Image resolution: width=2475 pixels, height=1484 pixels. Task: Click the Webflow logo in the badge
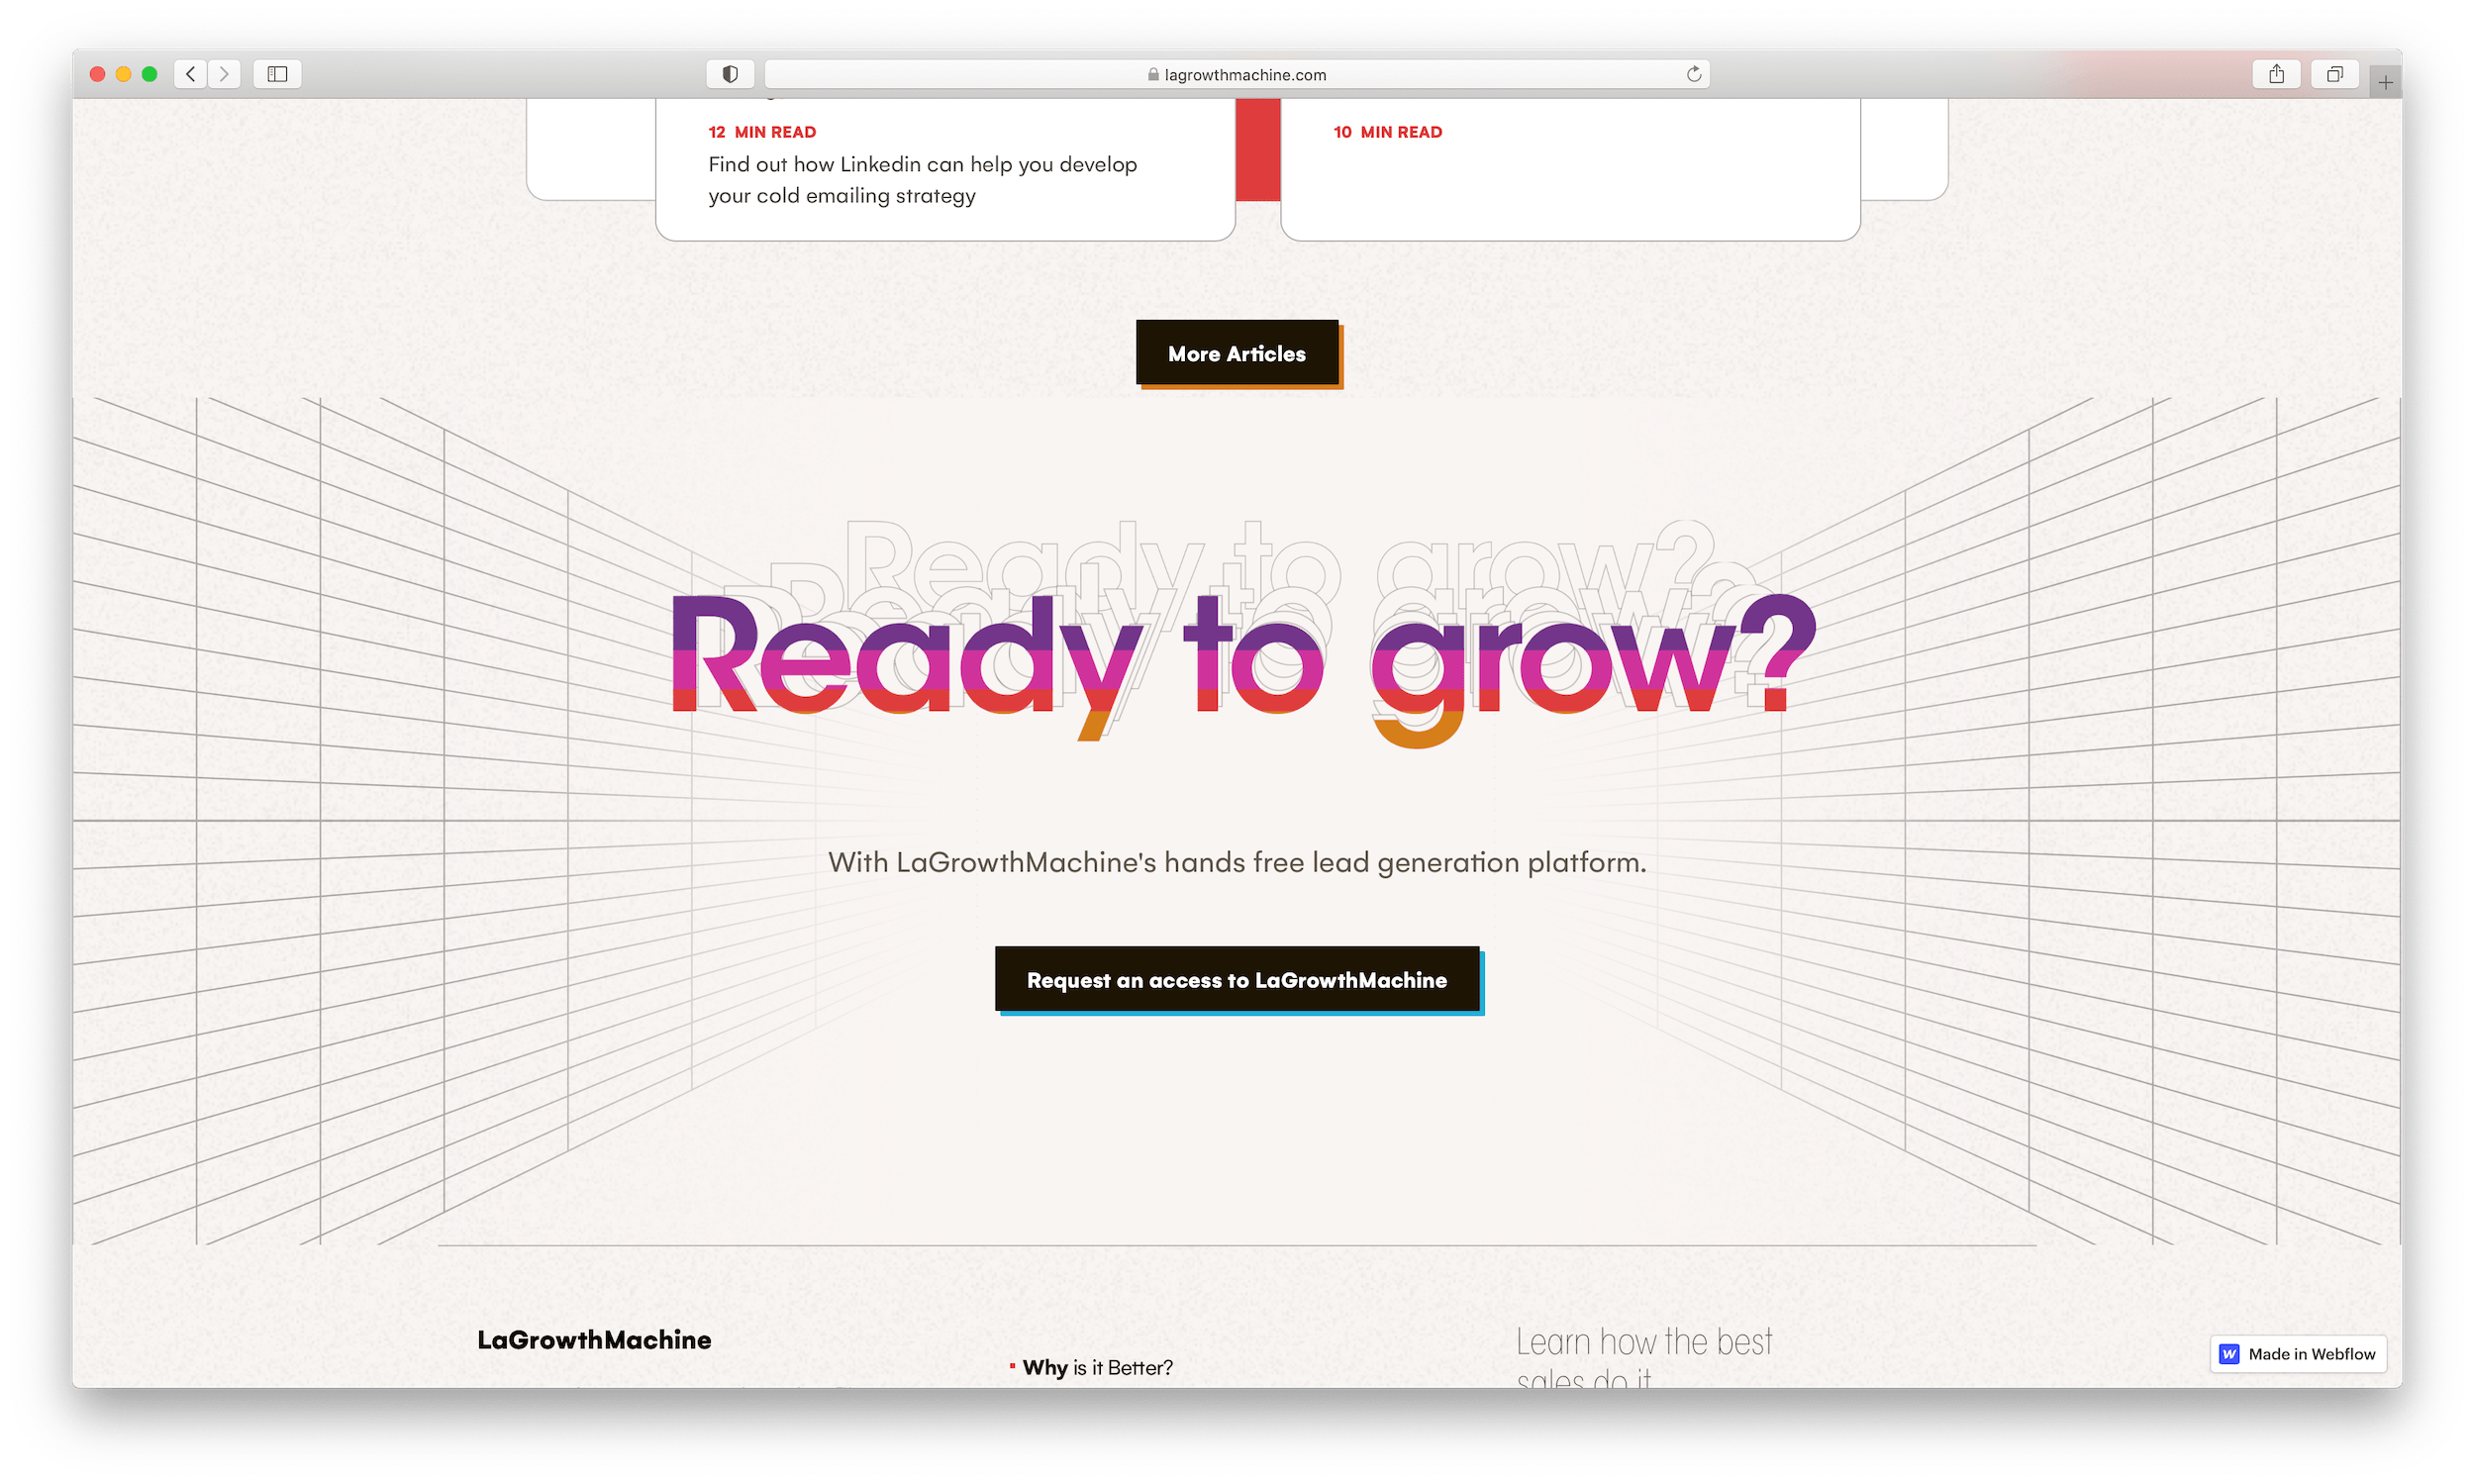(x=2229, y=1354)
